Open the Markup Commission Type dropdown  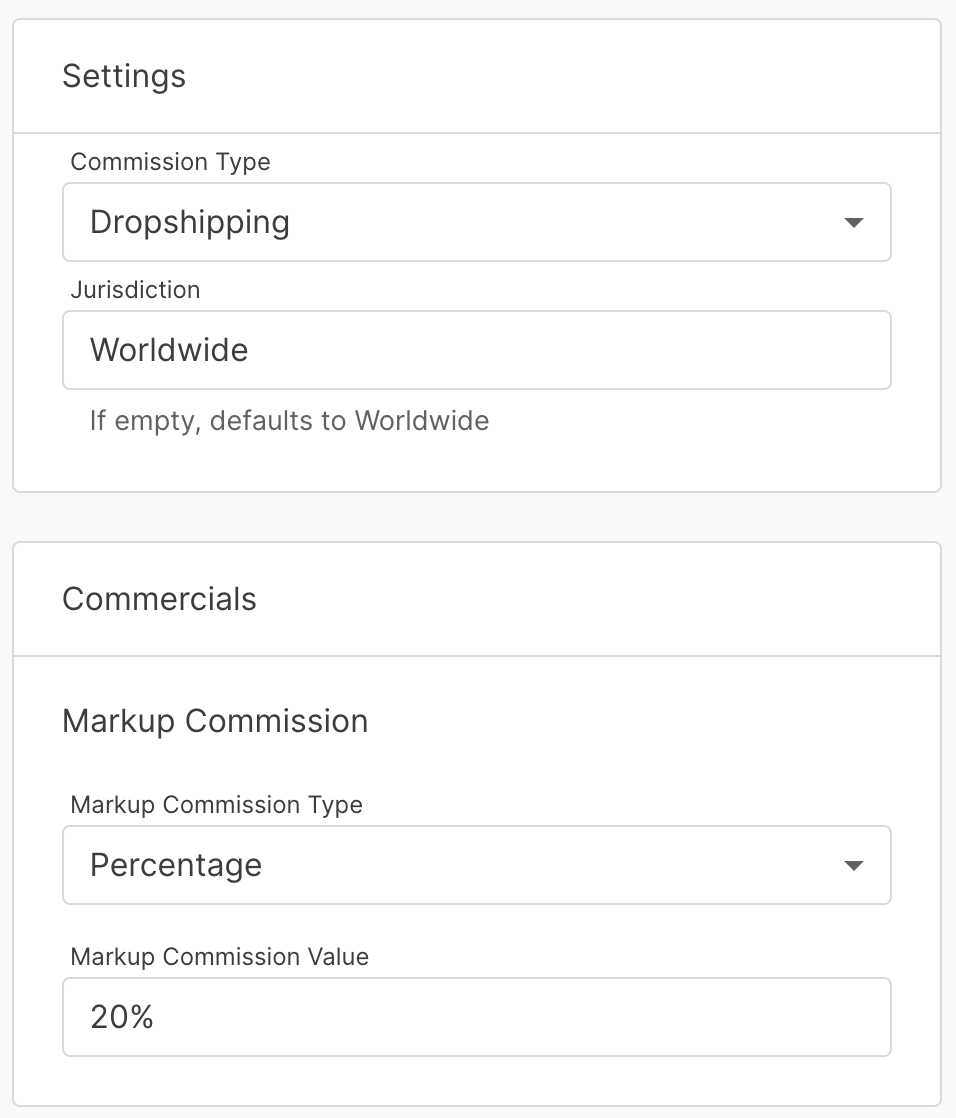476,865
